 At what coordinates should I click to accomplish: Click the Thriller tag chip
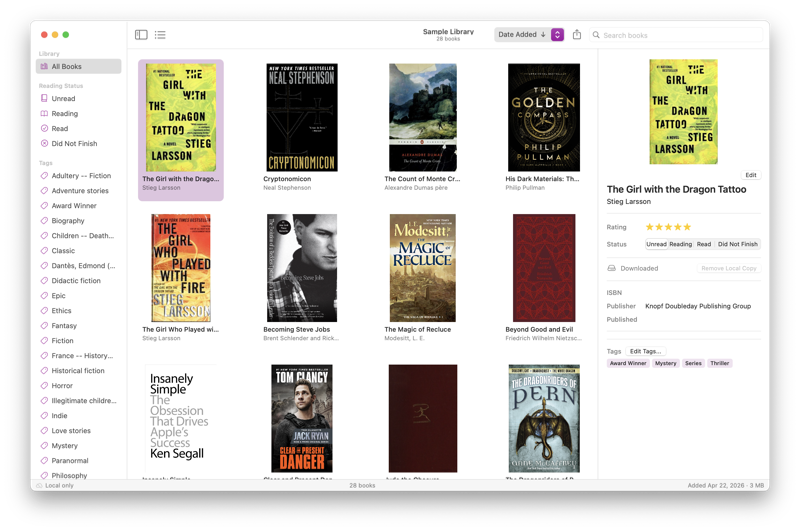pos(719,363)
